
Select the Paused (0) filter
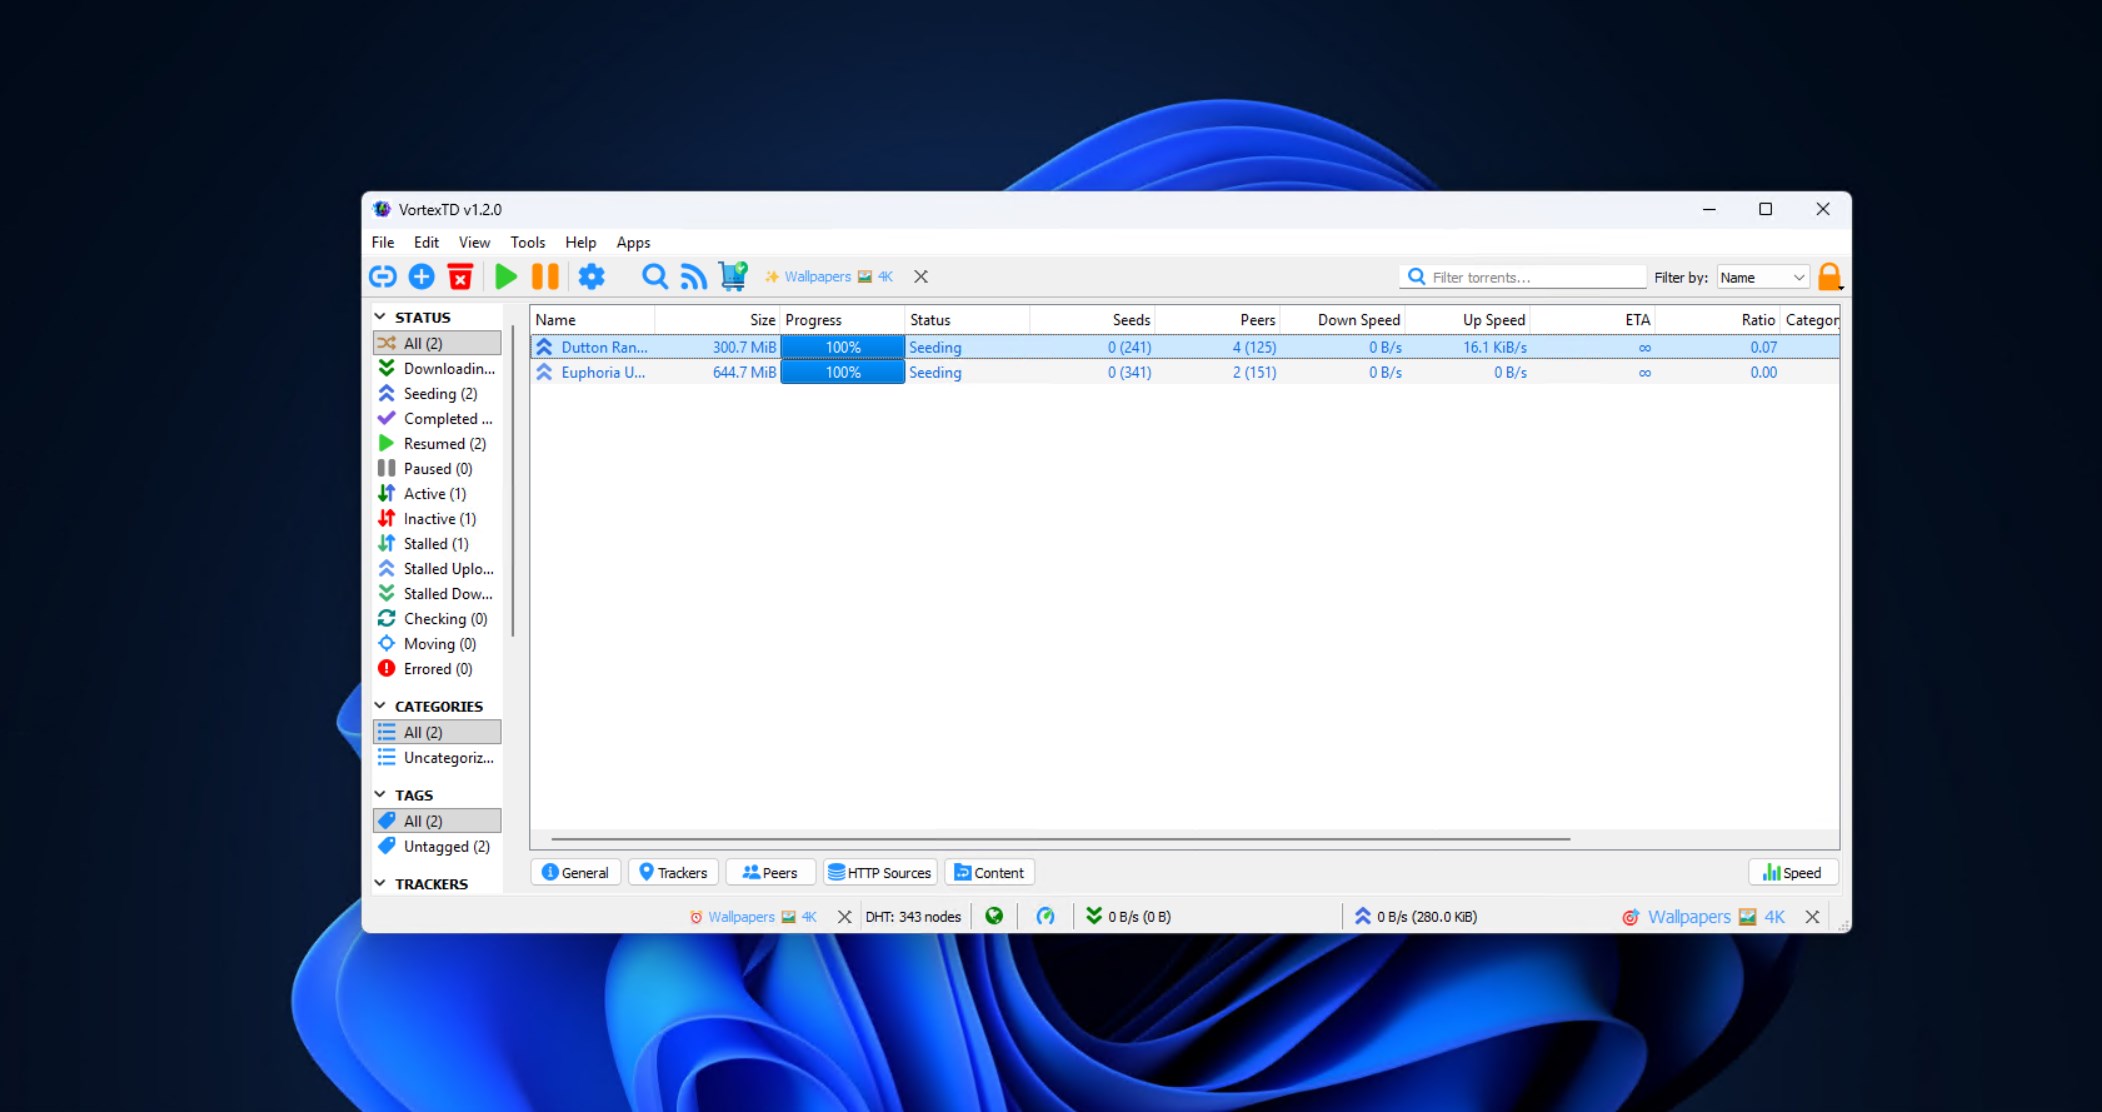tap(437, 468)
